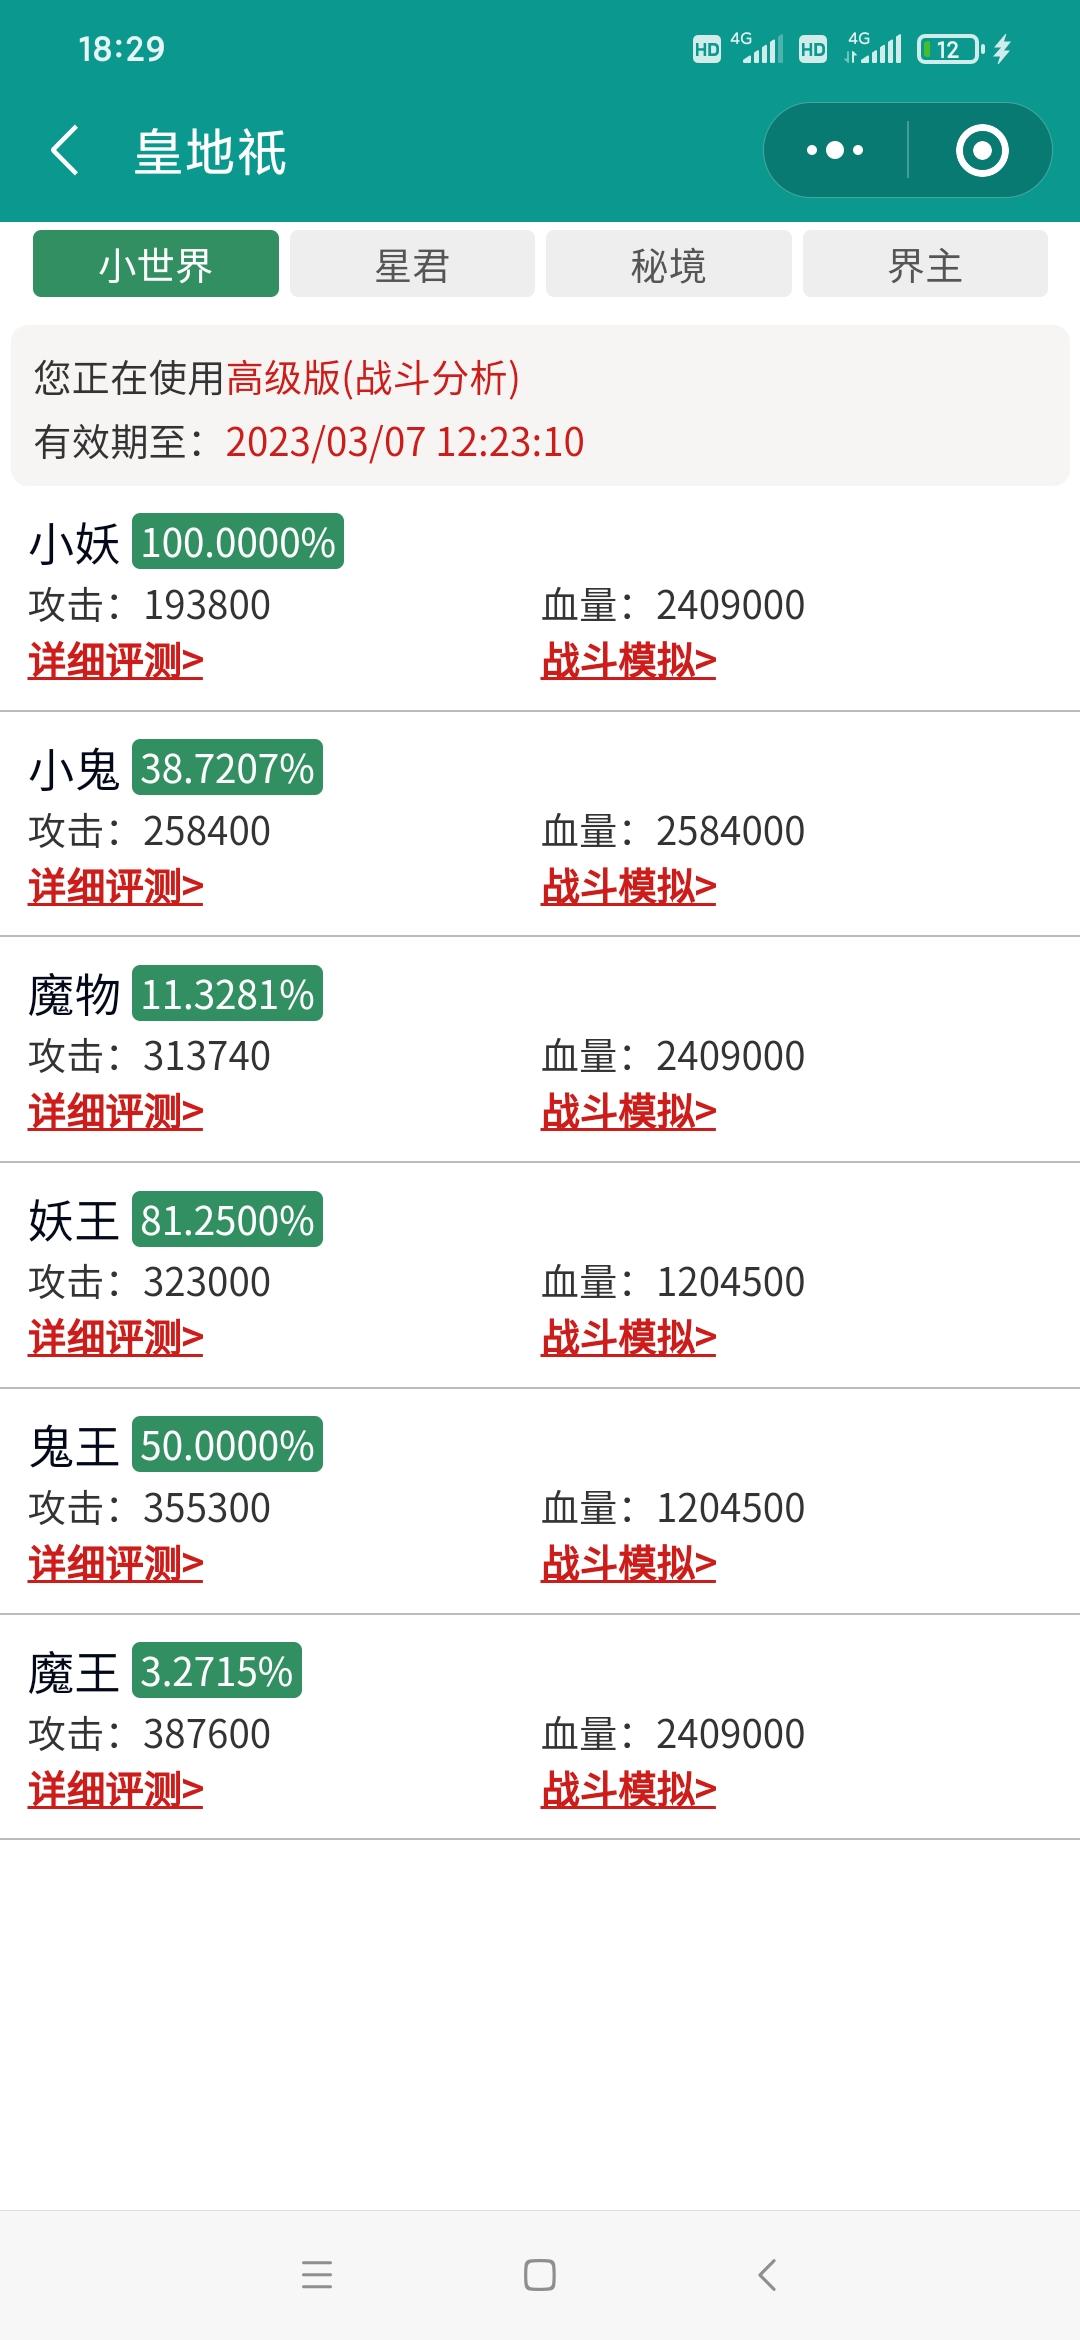View 详细评测 for 妖王
1080x2340 pixels.
(x=116, y=1338)
